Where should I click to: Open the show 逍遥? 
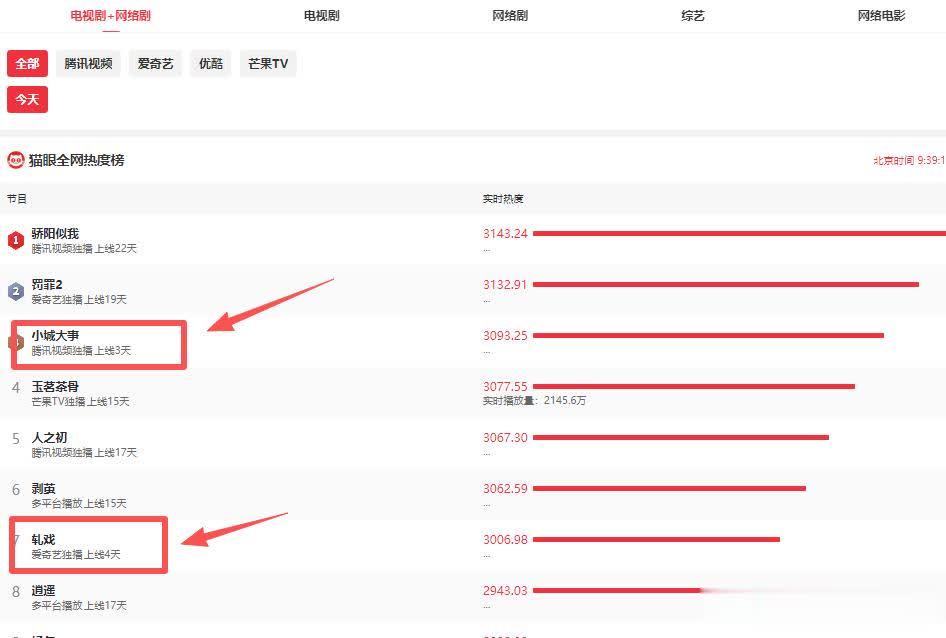pos(43,591)
